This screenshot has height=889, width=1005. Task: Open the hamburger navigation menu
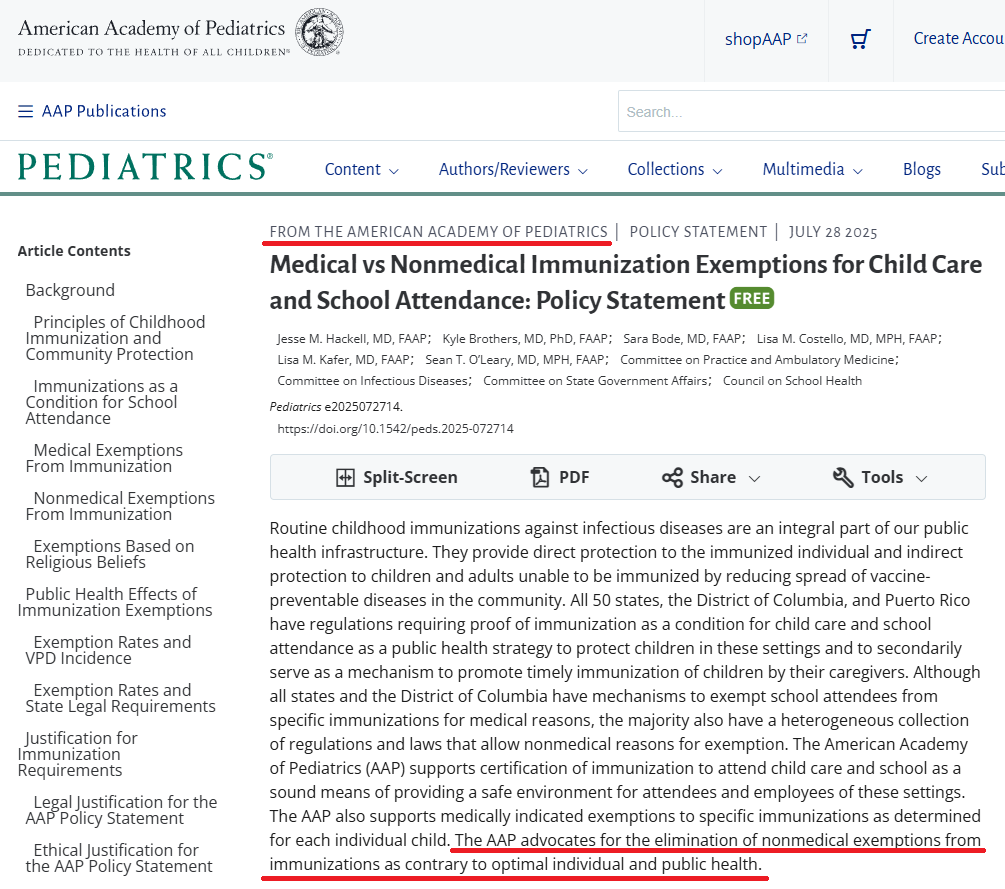pos(25,111)
